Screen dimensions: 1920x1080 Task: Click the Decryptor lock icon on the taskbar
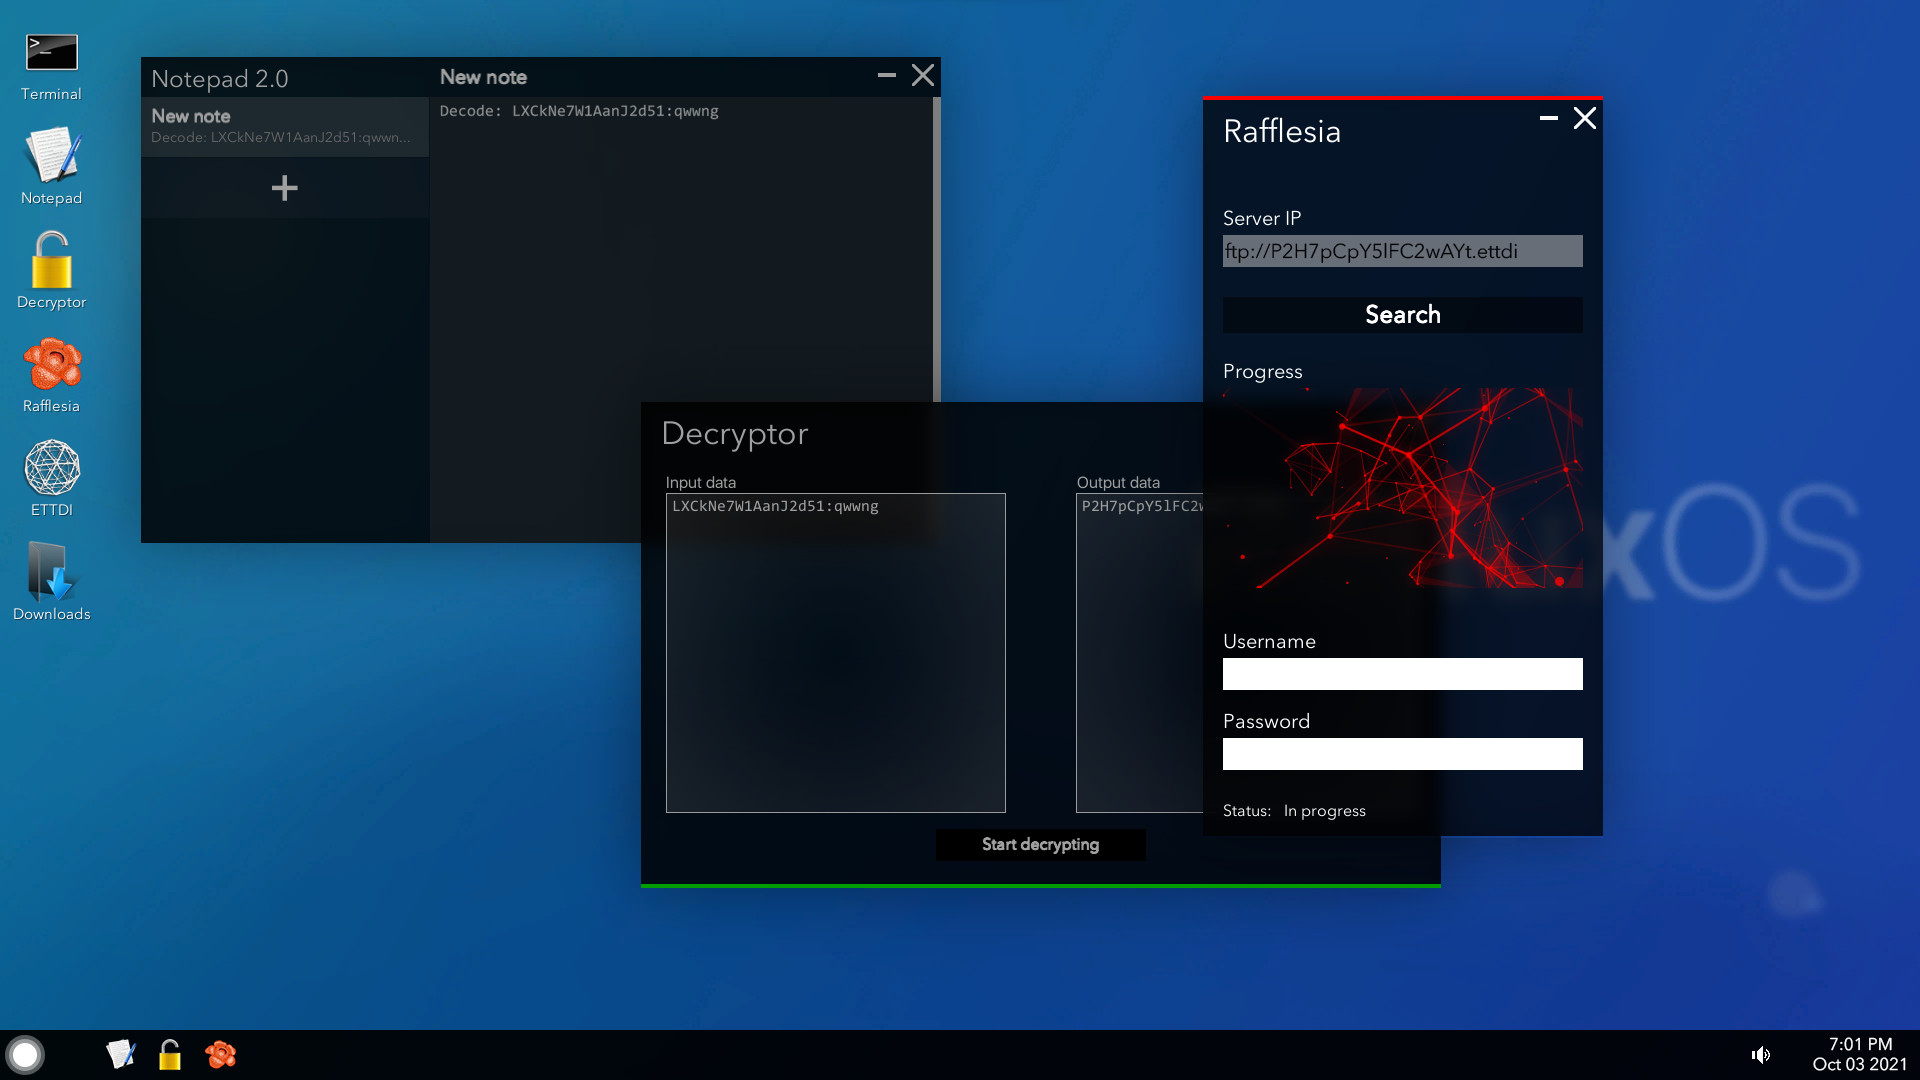click(x=170, y=1054)
